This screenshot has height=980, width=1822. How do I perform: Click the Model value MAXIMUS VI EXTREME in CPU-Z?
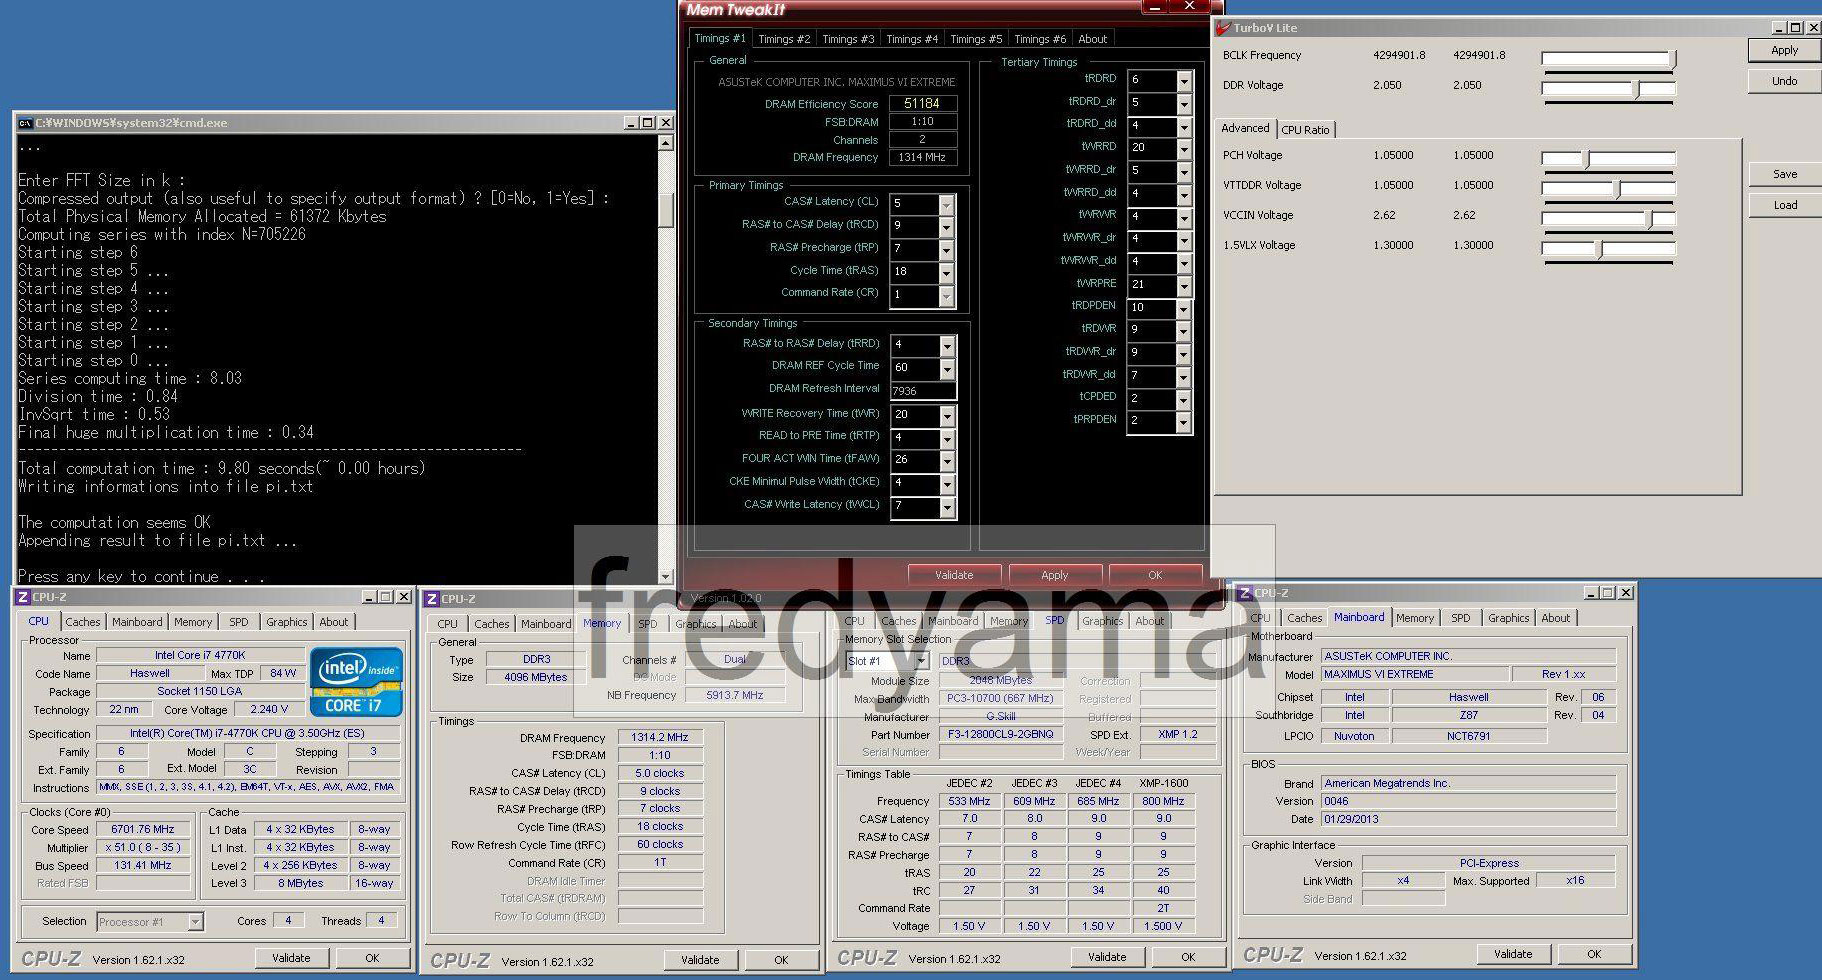tap(1414, 675)
